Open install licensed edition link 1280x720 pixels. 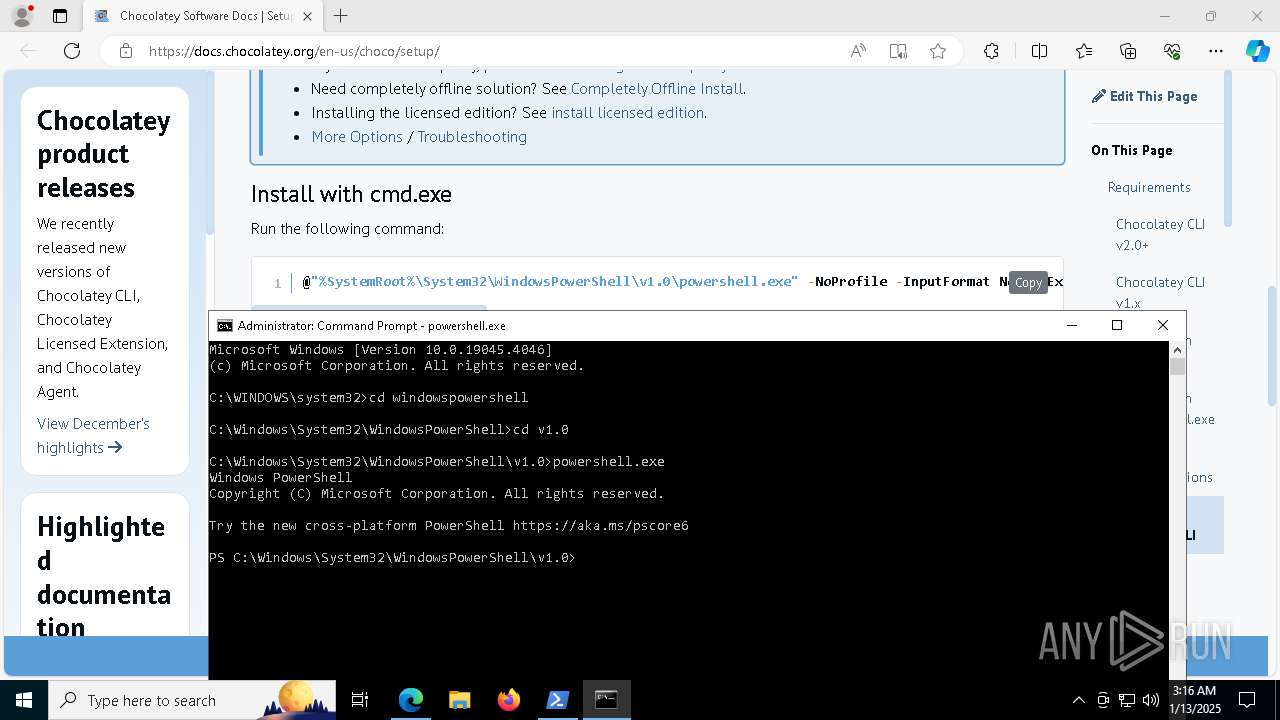[x=627, y=113]
